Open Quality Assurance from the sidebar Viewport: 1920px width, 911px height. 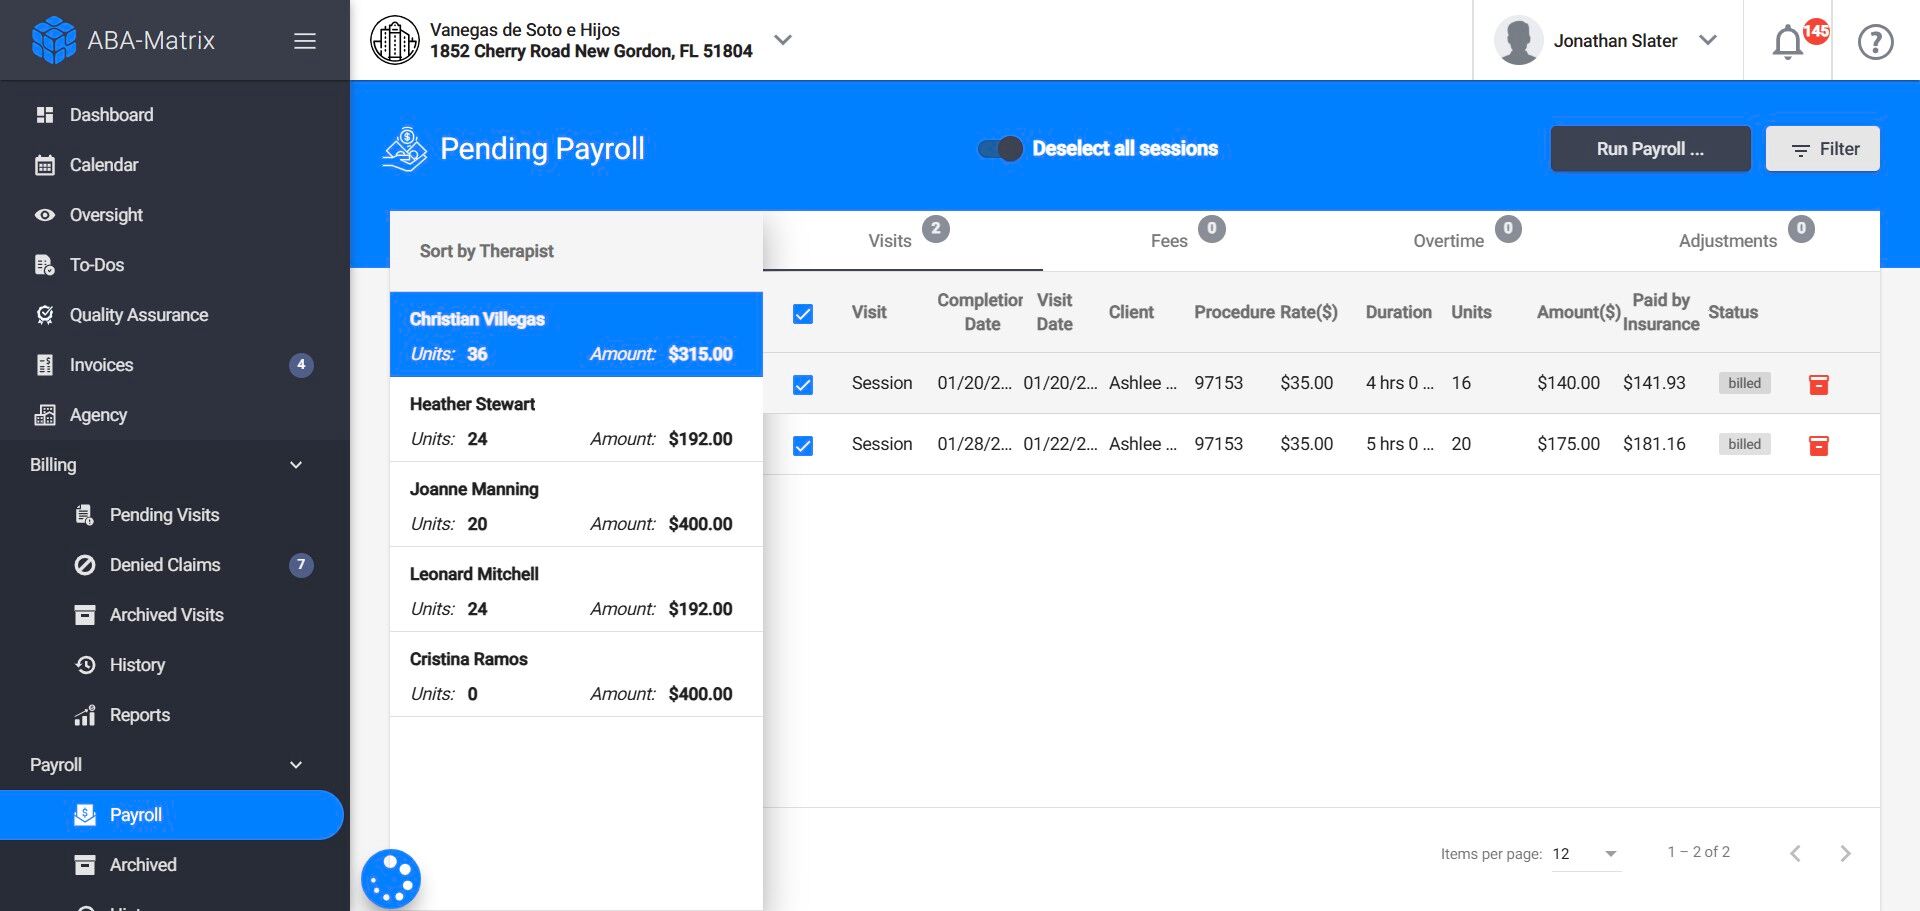pyautogui.click(x=139, y=314)
